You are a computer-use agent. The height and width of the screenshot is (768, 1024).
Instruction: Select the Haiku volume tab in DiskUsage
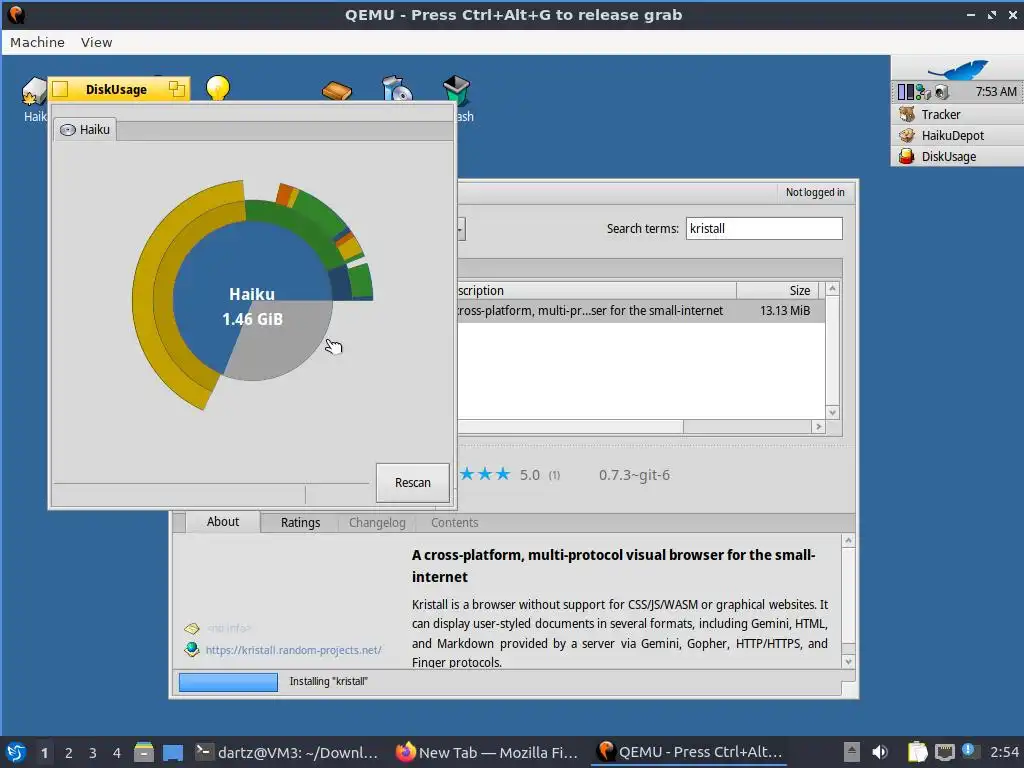[86, 129]
